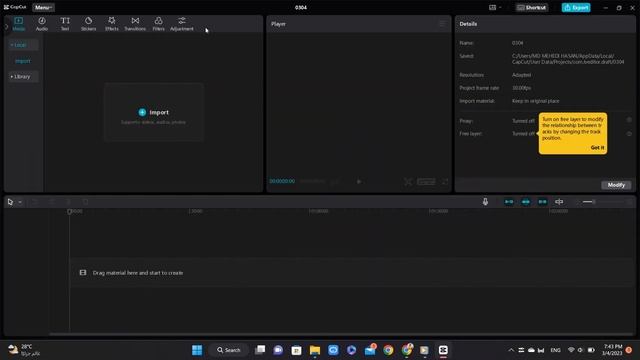640x360 pixels.
Task: Click the Drag material here track
Action: [x=353, y=273]
